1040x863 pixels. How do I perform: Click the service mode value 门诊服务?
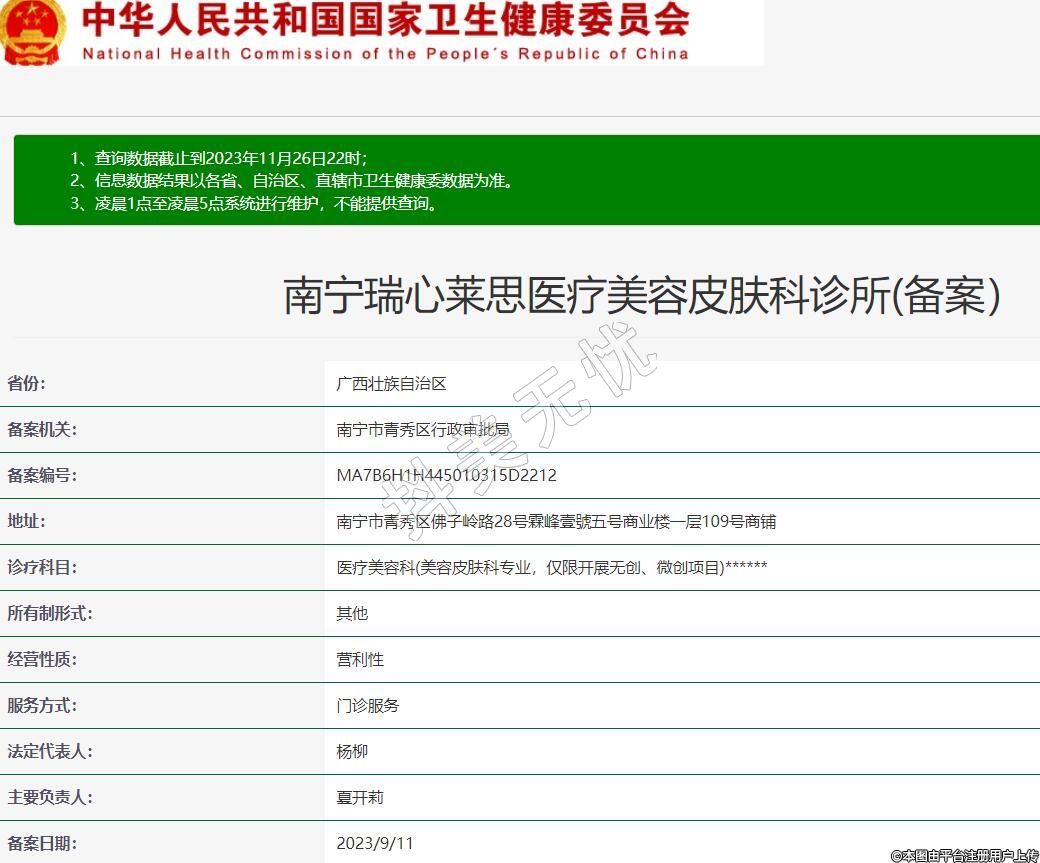[368, 706]
